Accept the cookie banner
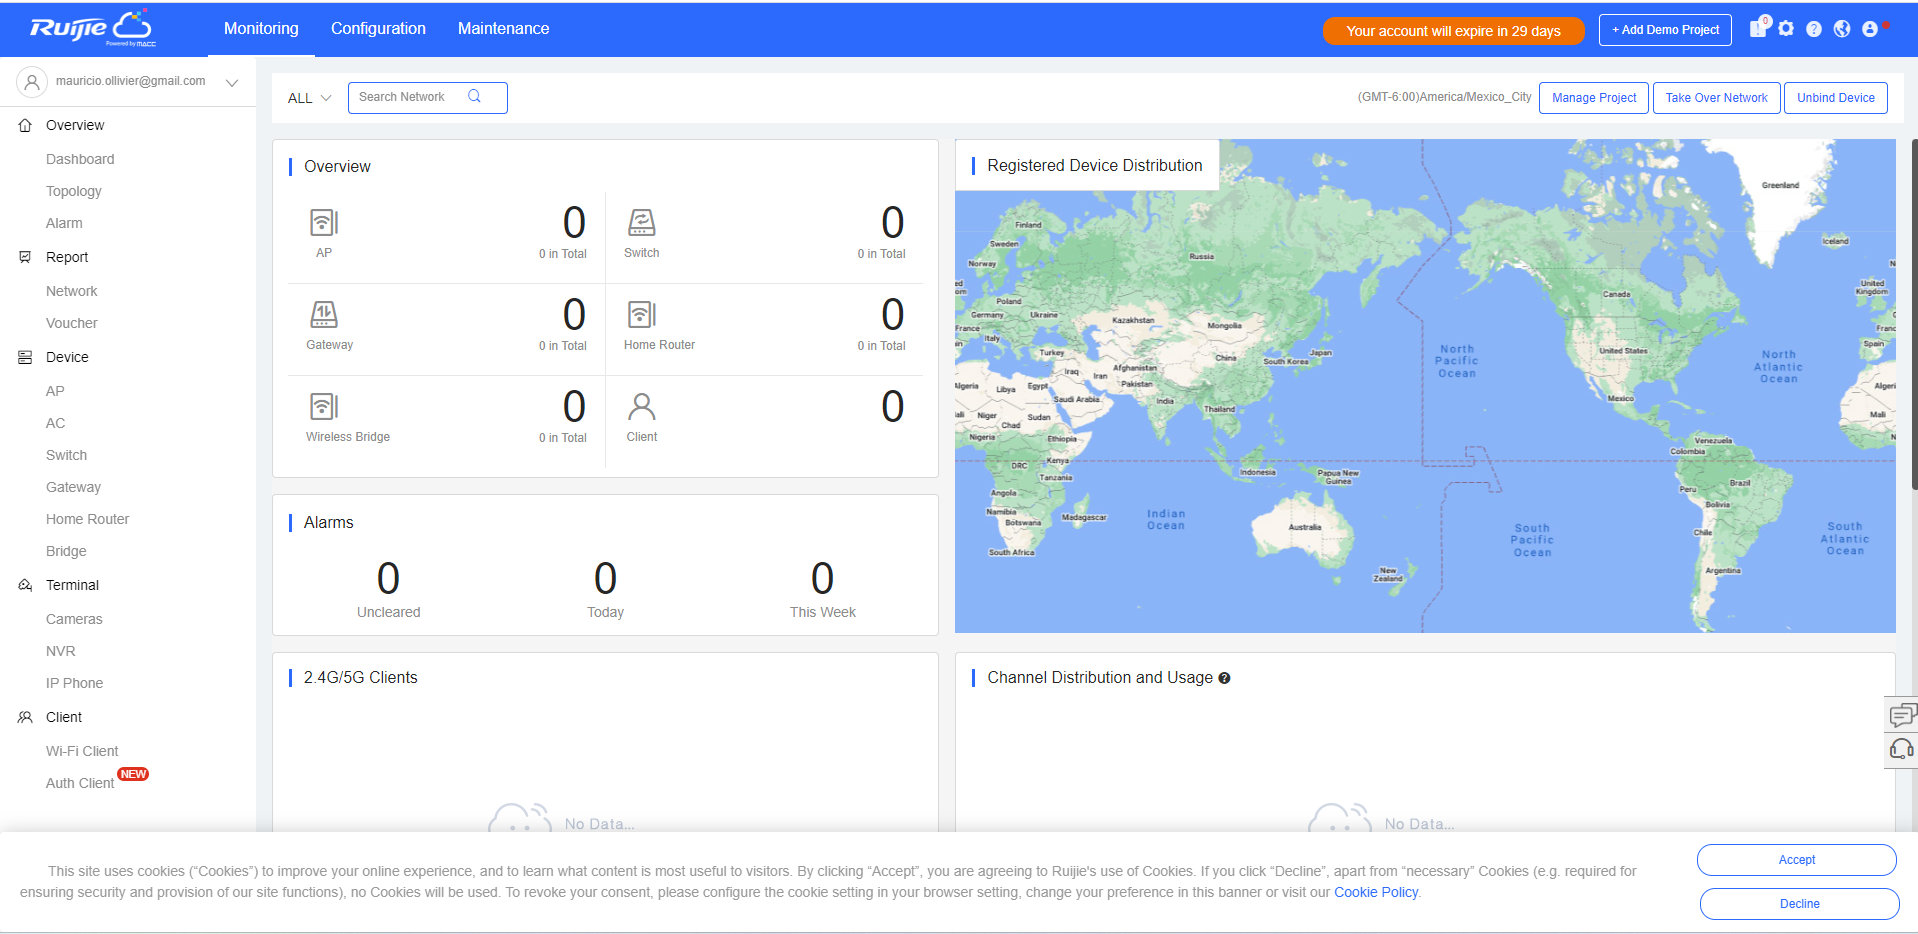This screenshot has height=934, width=1918. click(1796, 860)
